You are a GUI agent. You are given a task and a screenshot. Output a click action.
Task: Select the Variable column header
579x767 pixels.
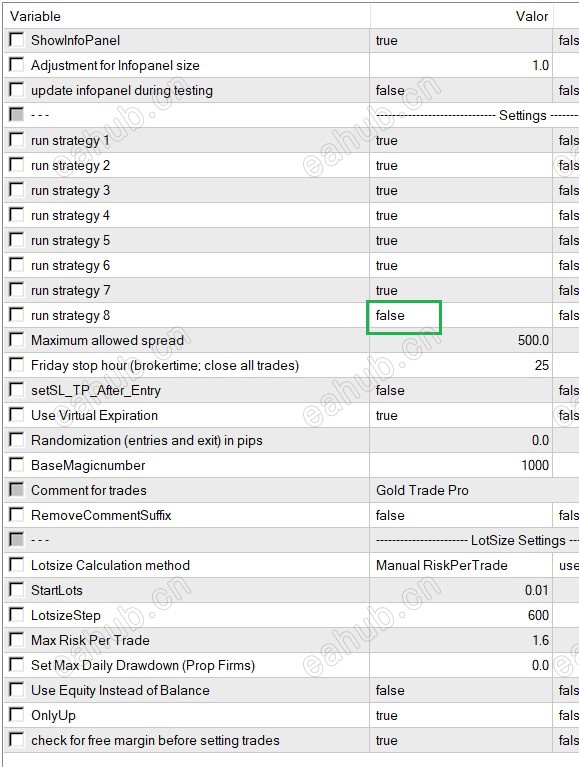pyautogui.click(x=187, y=16)
